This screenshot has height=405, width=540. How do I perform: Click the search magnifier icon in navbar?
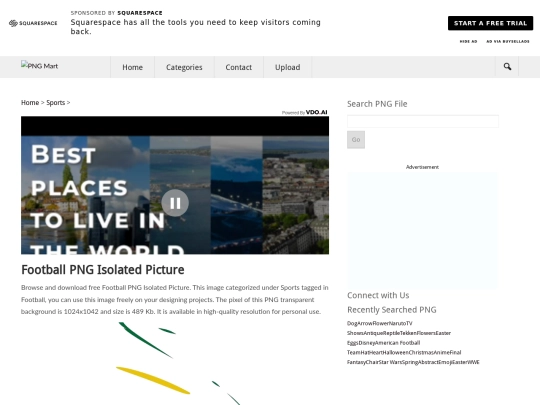coord(507,66)
